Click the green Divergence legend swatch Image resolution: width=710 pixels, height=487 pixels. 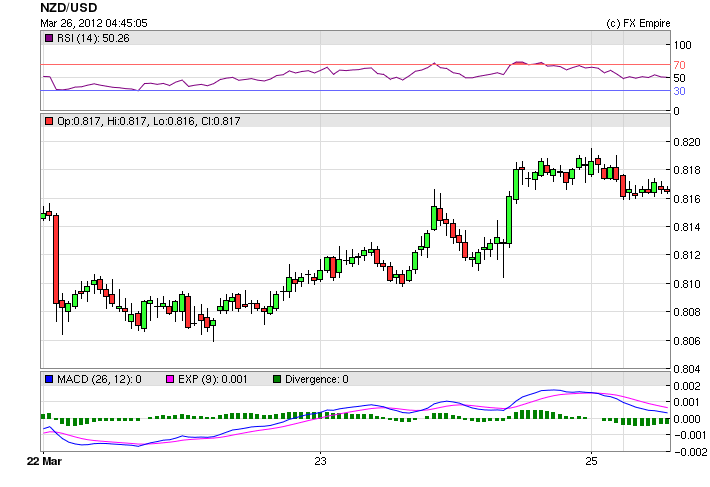click(277, 379)
